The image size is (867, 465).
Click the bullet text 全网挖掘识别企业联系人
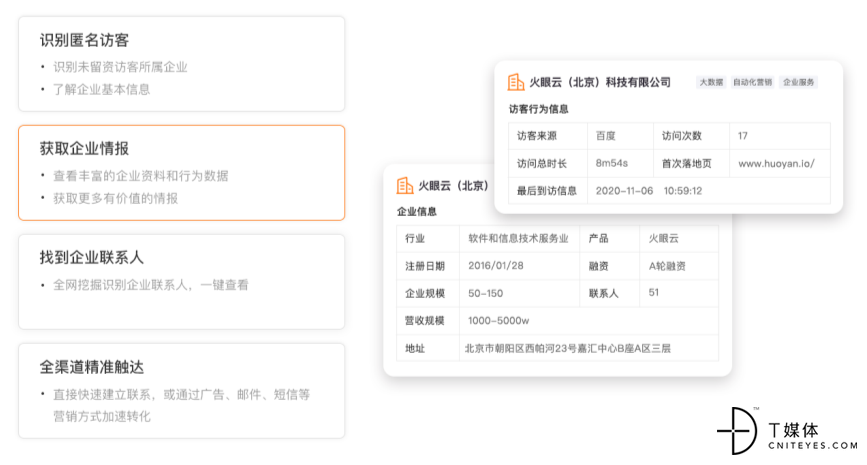click(x=120, y=285)
